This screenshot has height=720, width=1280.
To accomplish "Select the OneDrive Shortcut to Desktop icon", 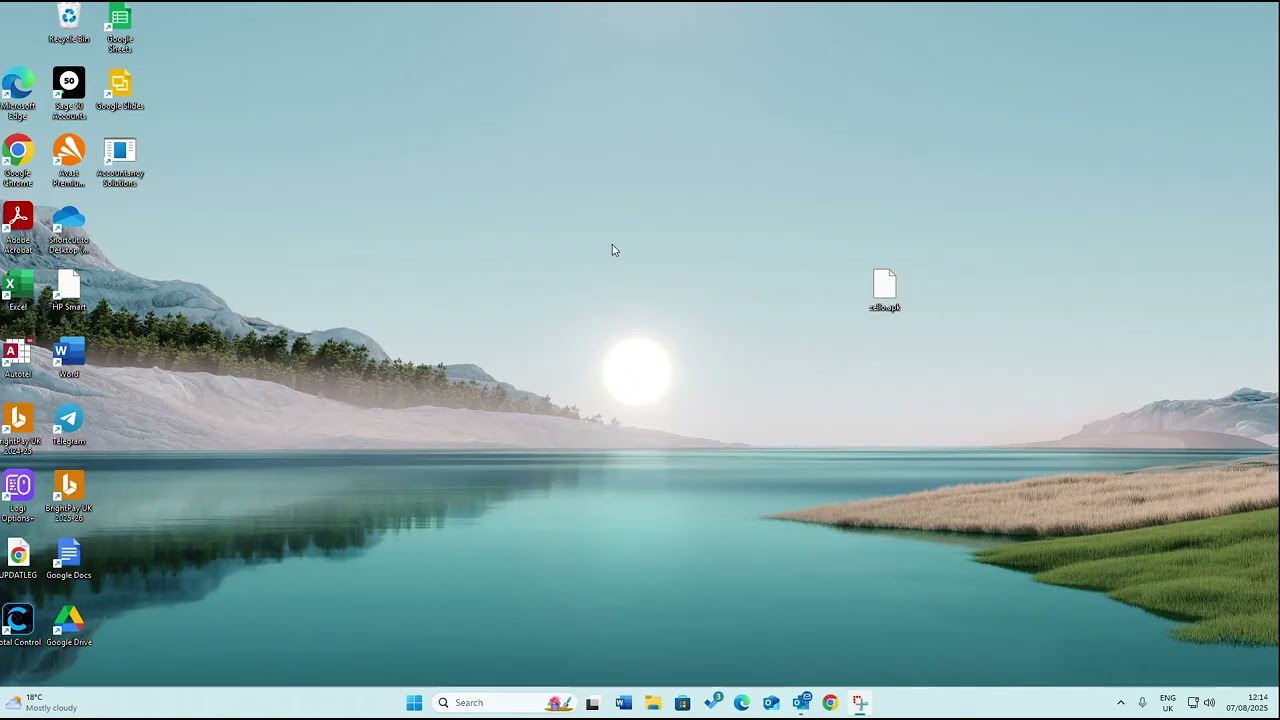I will (69, 228).
